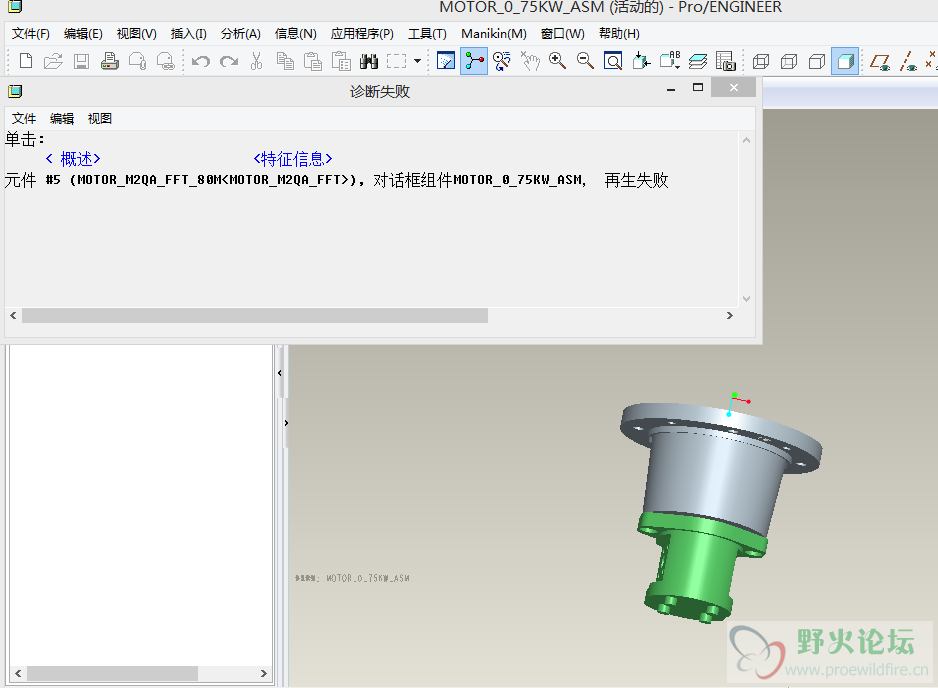The width and height of the screenshot is (938, 688).
Task: Open 窗口(W) main menu
Action: click(562, 34)
